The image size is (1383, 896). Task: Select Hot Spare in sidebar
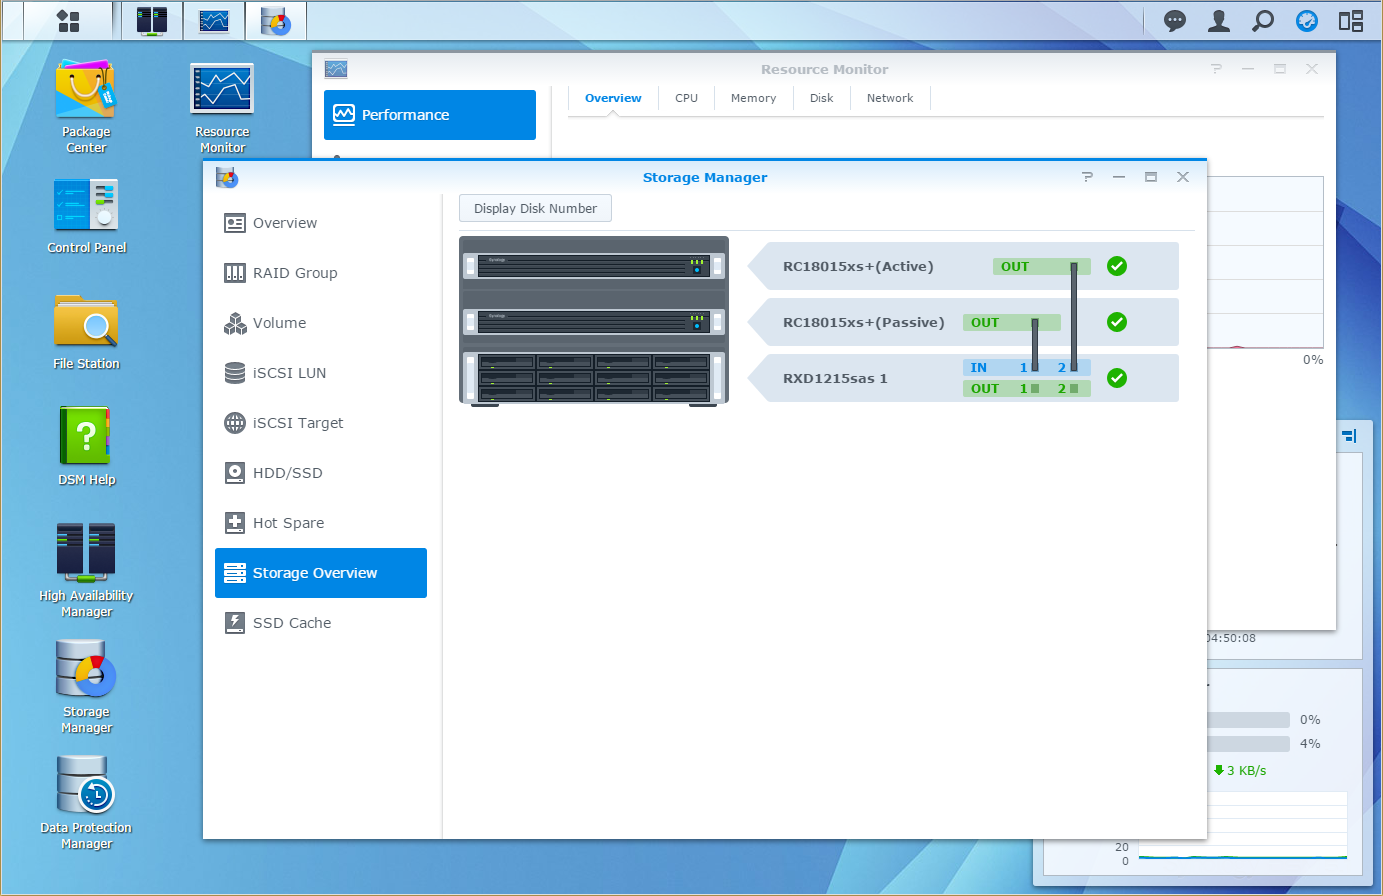tap(321, 523)
